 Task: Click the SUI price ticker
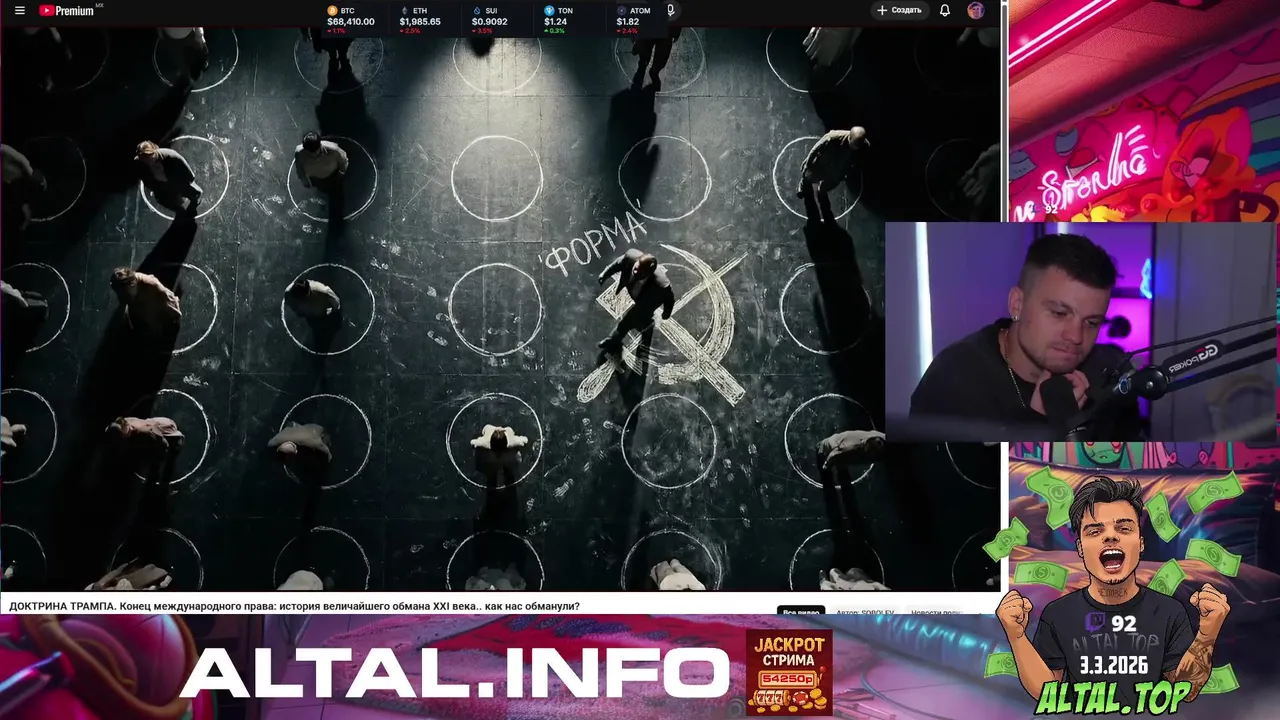coord(489,18)
